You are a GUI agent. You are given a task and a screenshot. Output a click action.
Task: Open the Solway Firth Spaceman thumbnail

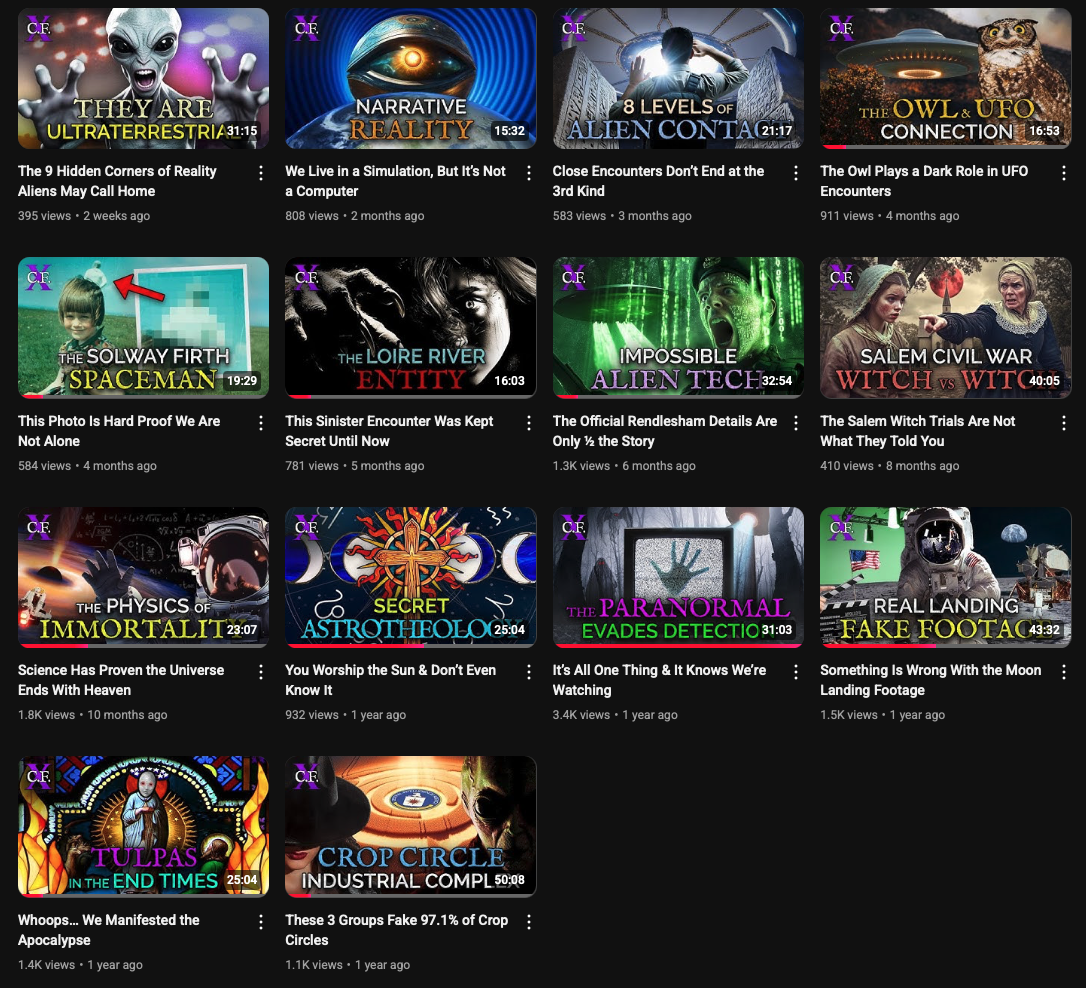coord(143,327)
